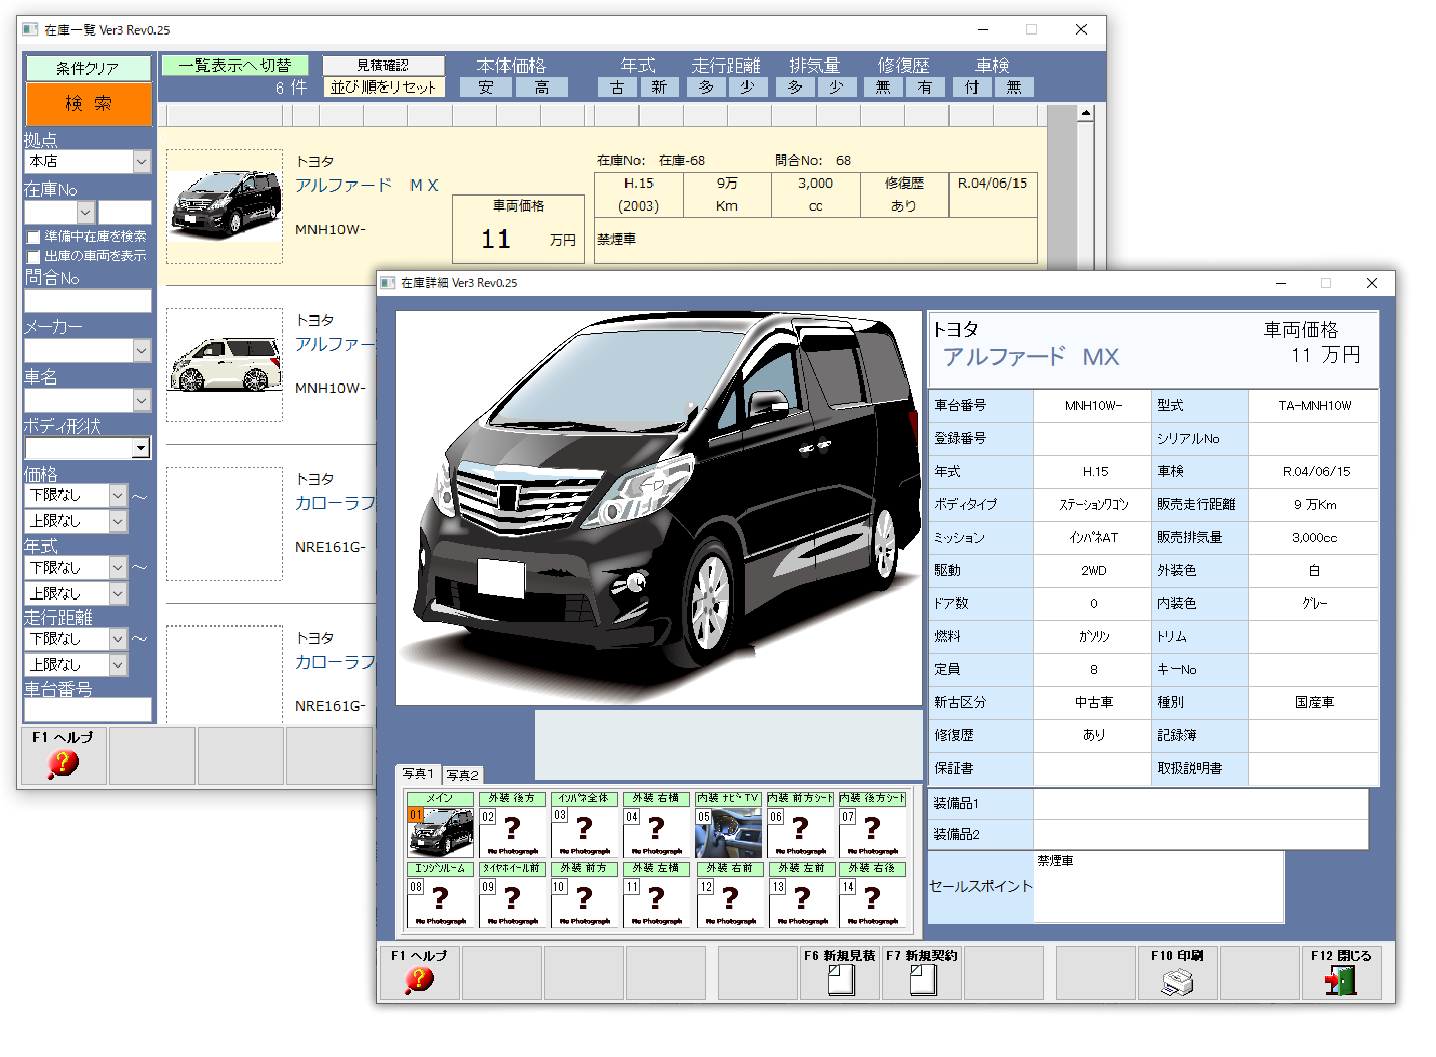The height and width of the screenshot is (1057, 1436).
Task: Click カローラフ NRE161G- first list row
Action: pyautogui.click(x=270, y=524)
